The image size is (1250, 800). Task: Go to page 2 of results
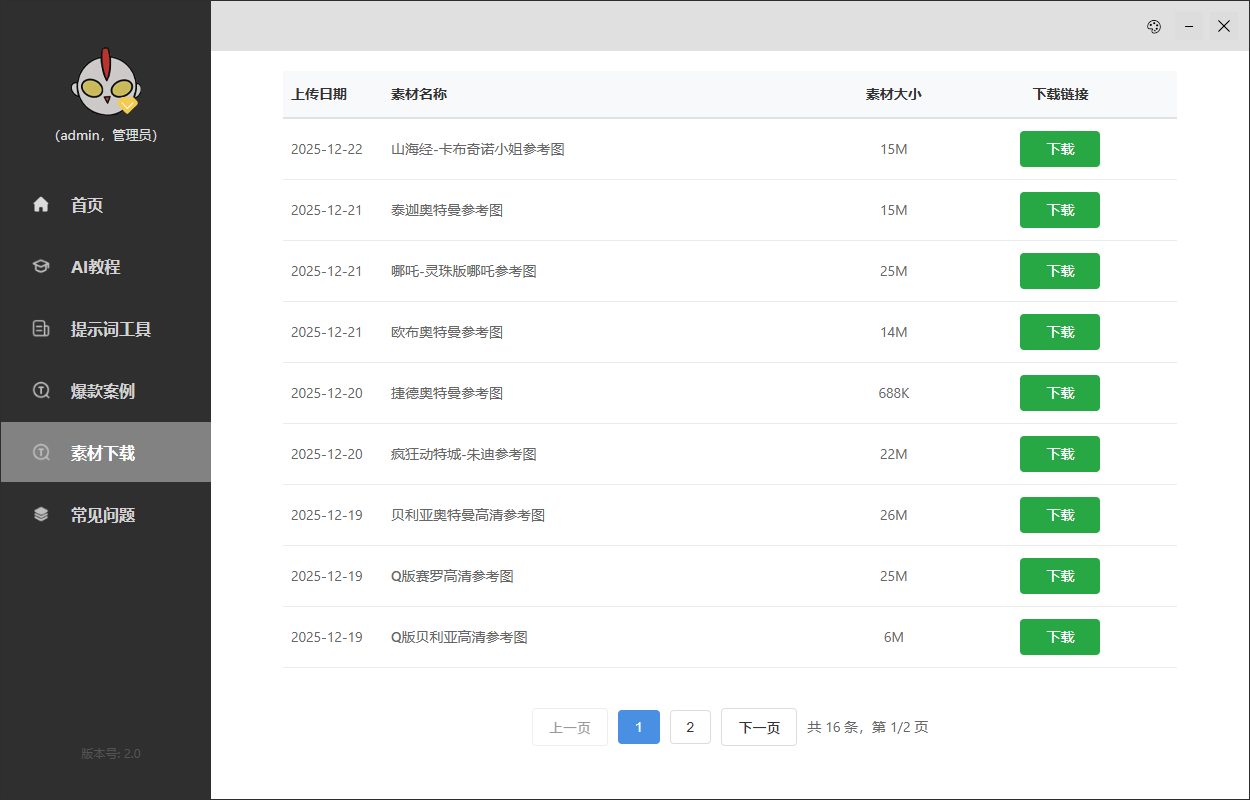[690, 727]
